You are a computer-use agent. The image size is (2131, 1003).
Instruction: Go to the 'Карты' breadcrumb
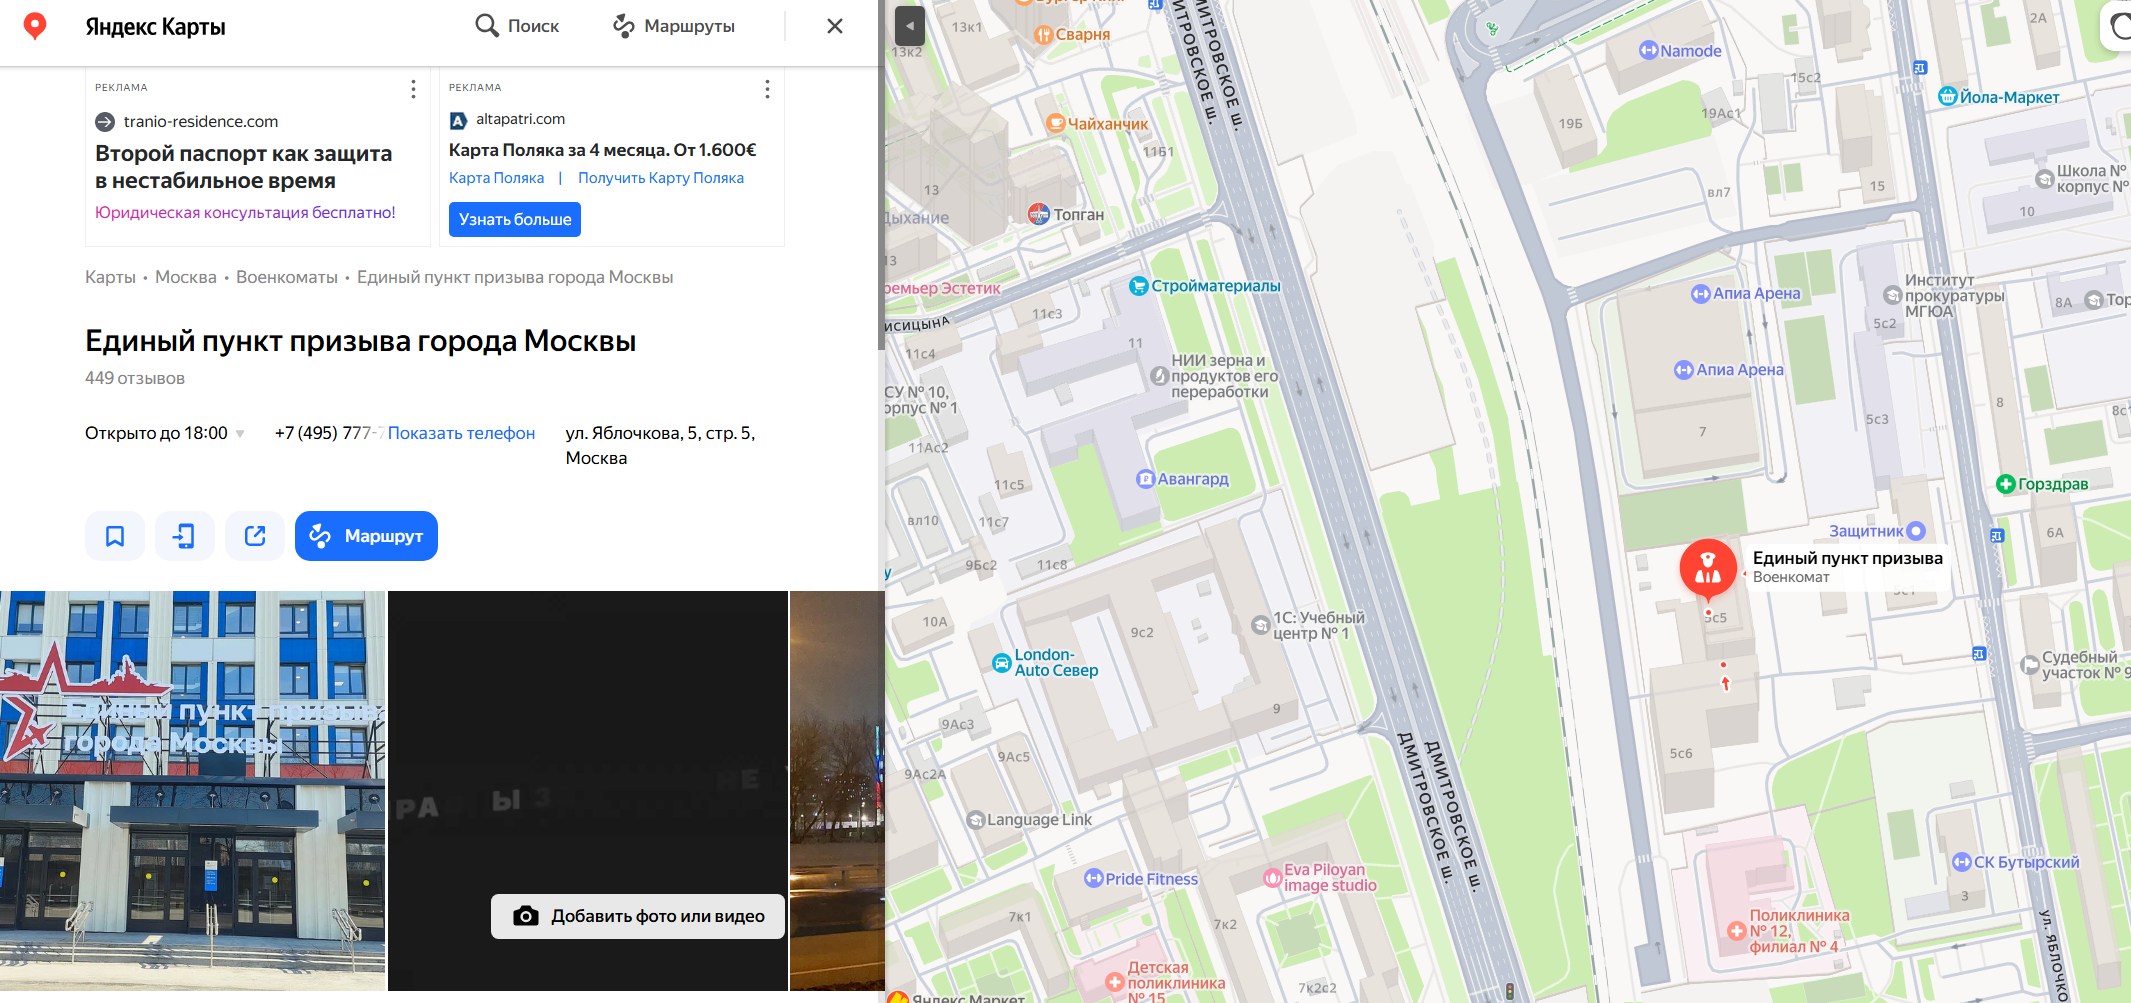click(x=110, y=277)
